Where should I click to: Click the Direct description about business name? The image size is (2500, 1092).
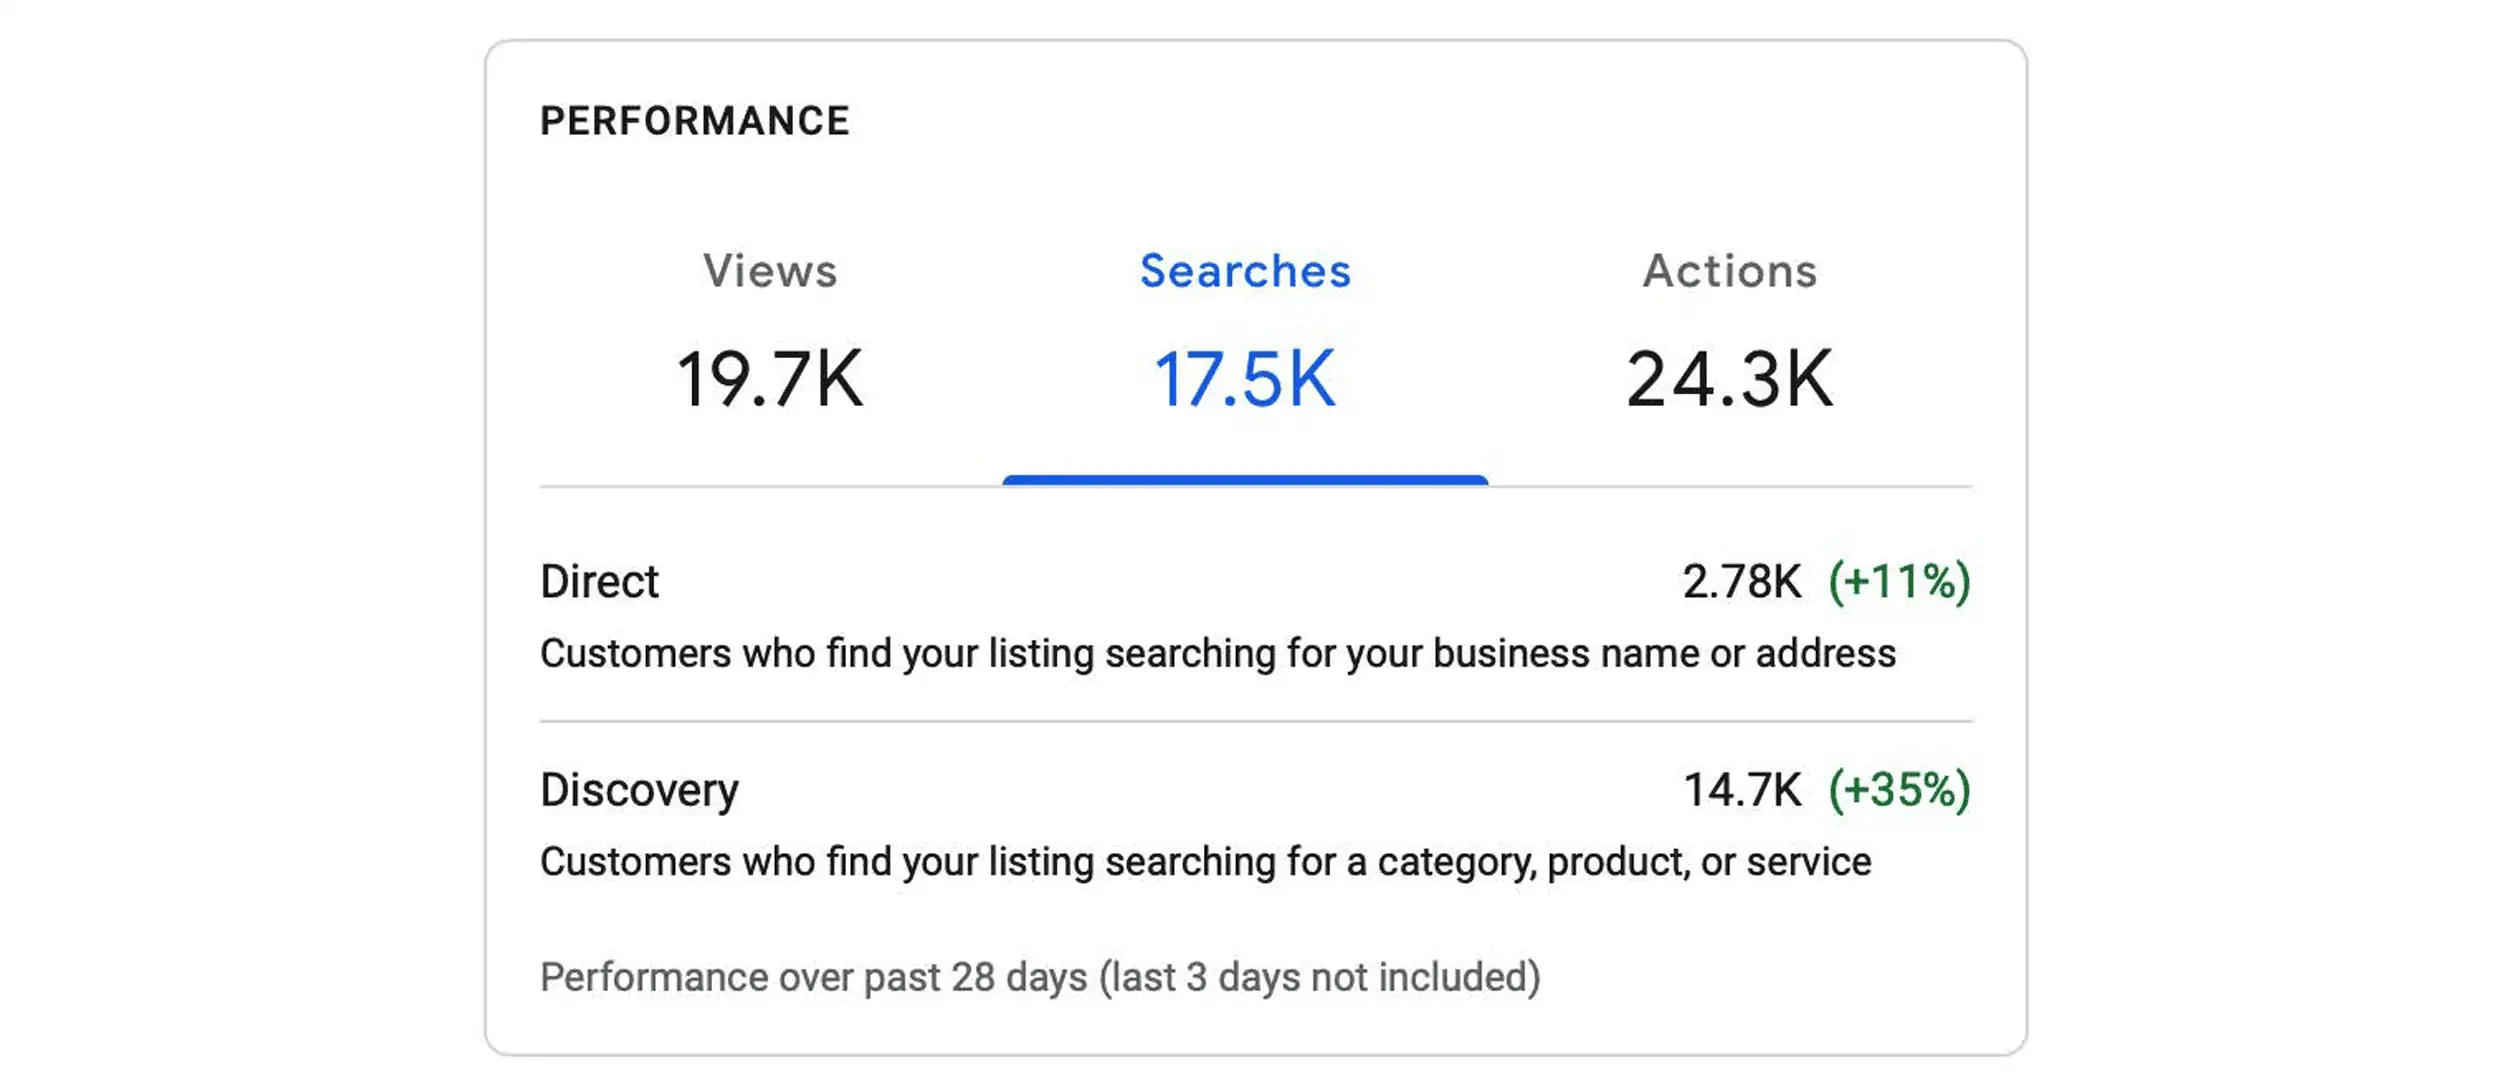(x=1218, y=654)
